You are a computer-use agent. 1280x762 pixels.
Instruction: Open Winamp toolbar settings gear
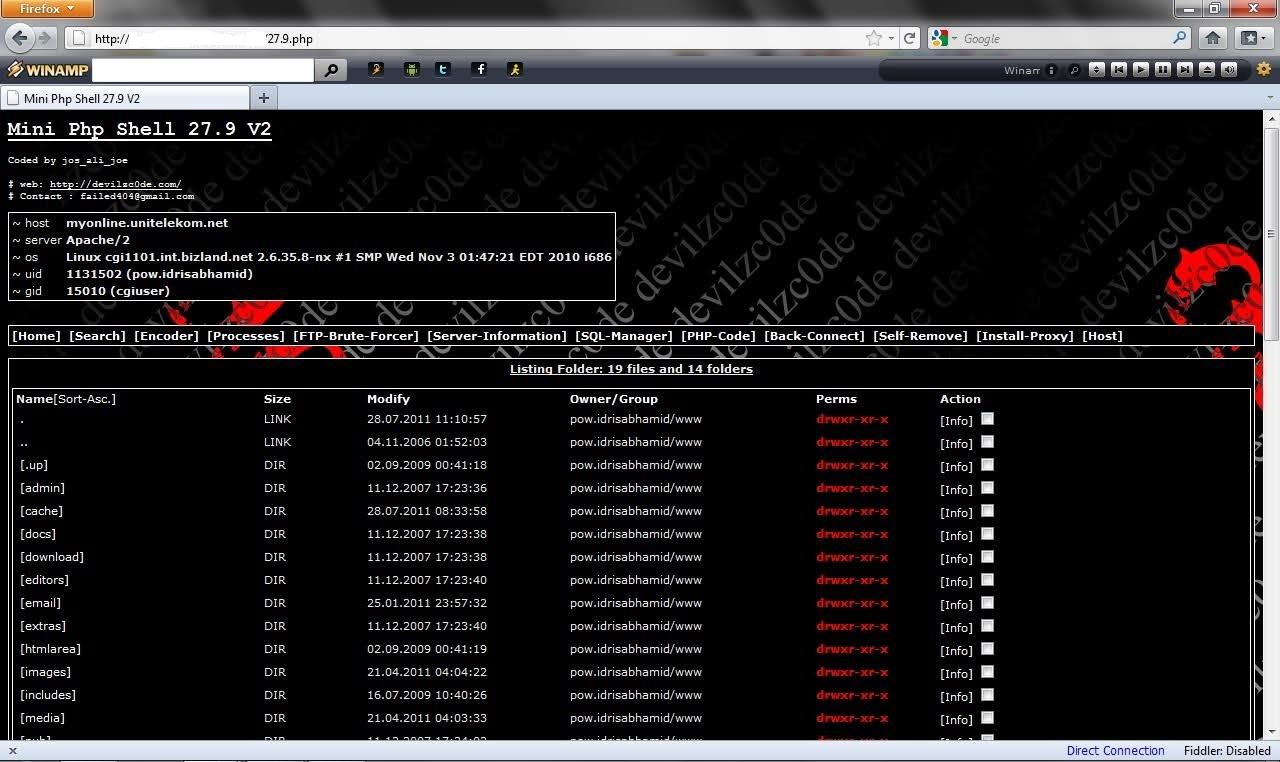[x=1264, y=69]
